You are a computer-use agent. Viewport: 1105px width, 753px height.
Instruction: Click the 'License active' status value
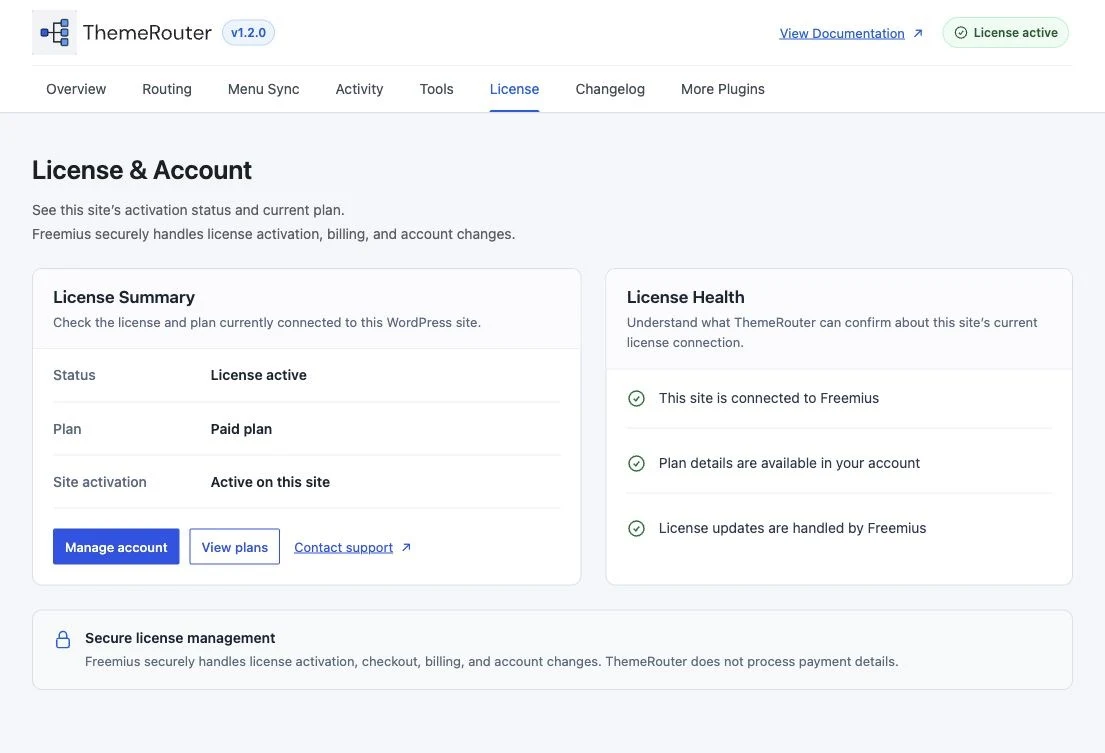click(259, 375)
